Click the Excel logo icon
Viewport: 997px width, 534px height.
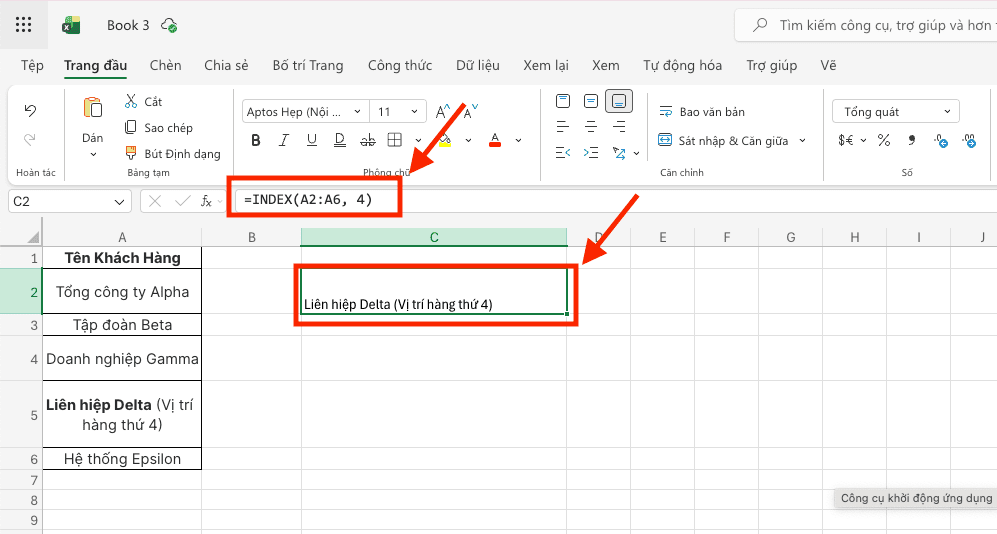(x=71, y=25)
